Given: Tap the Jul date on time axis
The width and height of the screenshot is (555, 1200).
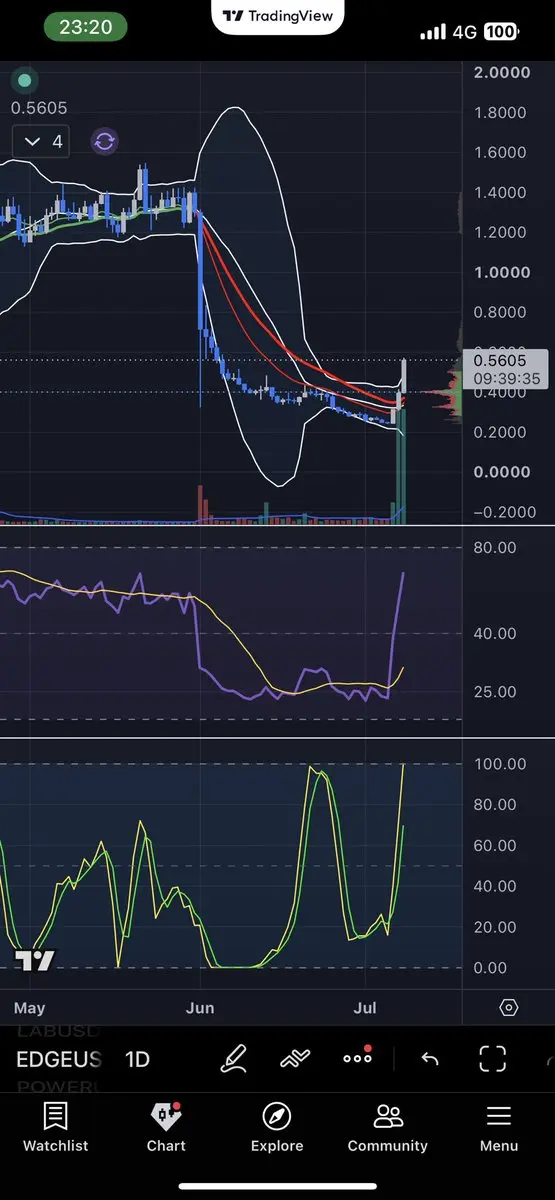Looking at the screenshot, I should pos(366,1007).
